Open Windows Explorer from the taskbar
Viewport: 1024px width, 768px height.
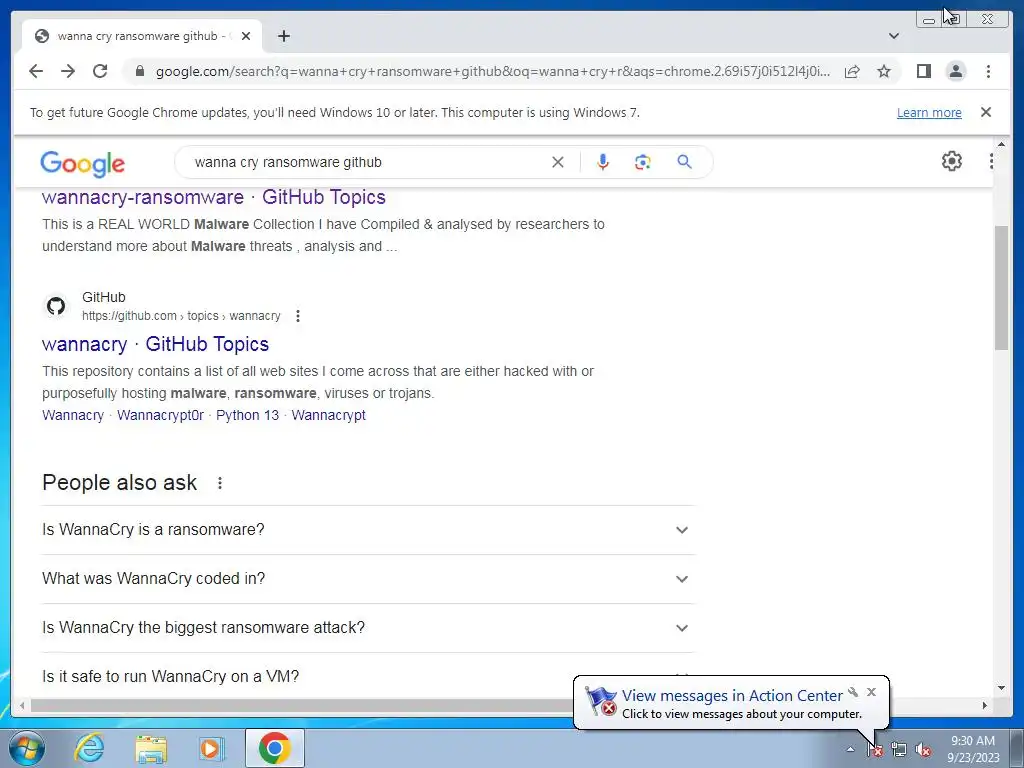click(x=151, y=748)
